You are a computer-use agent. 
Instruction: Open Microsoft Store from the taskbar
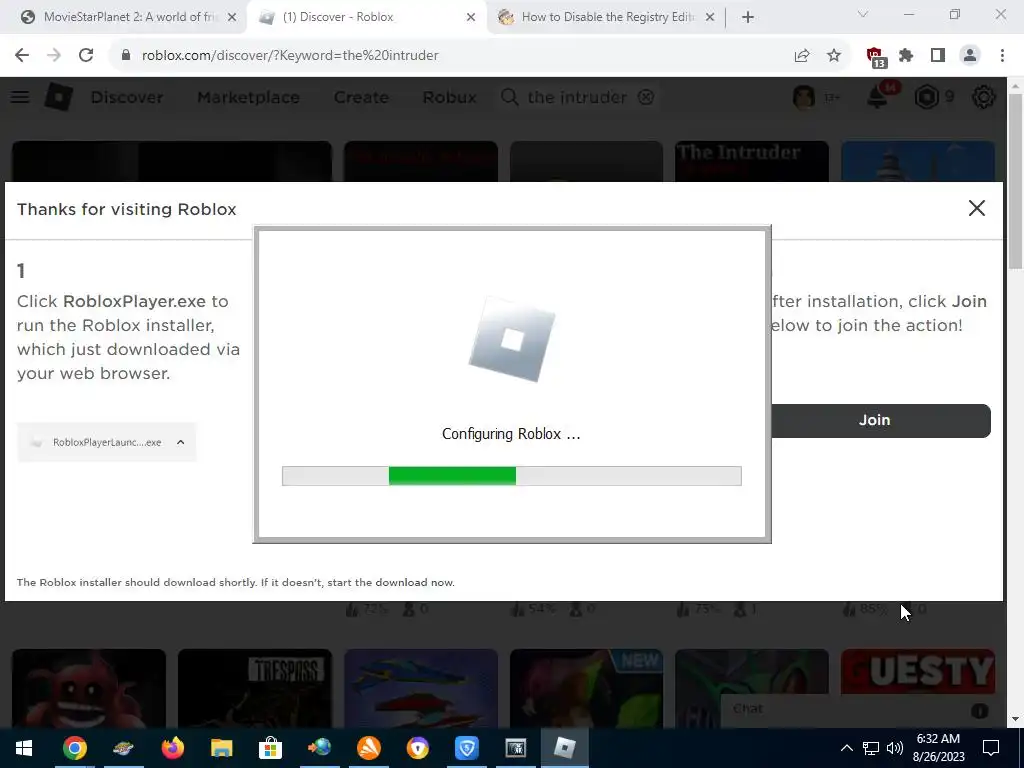pos(270,748)
